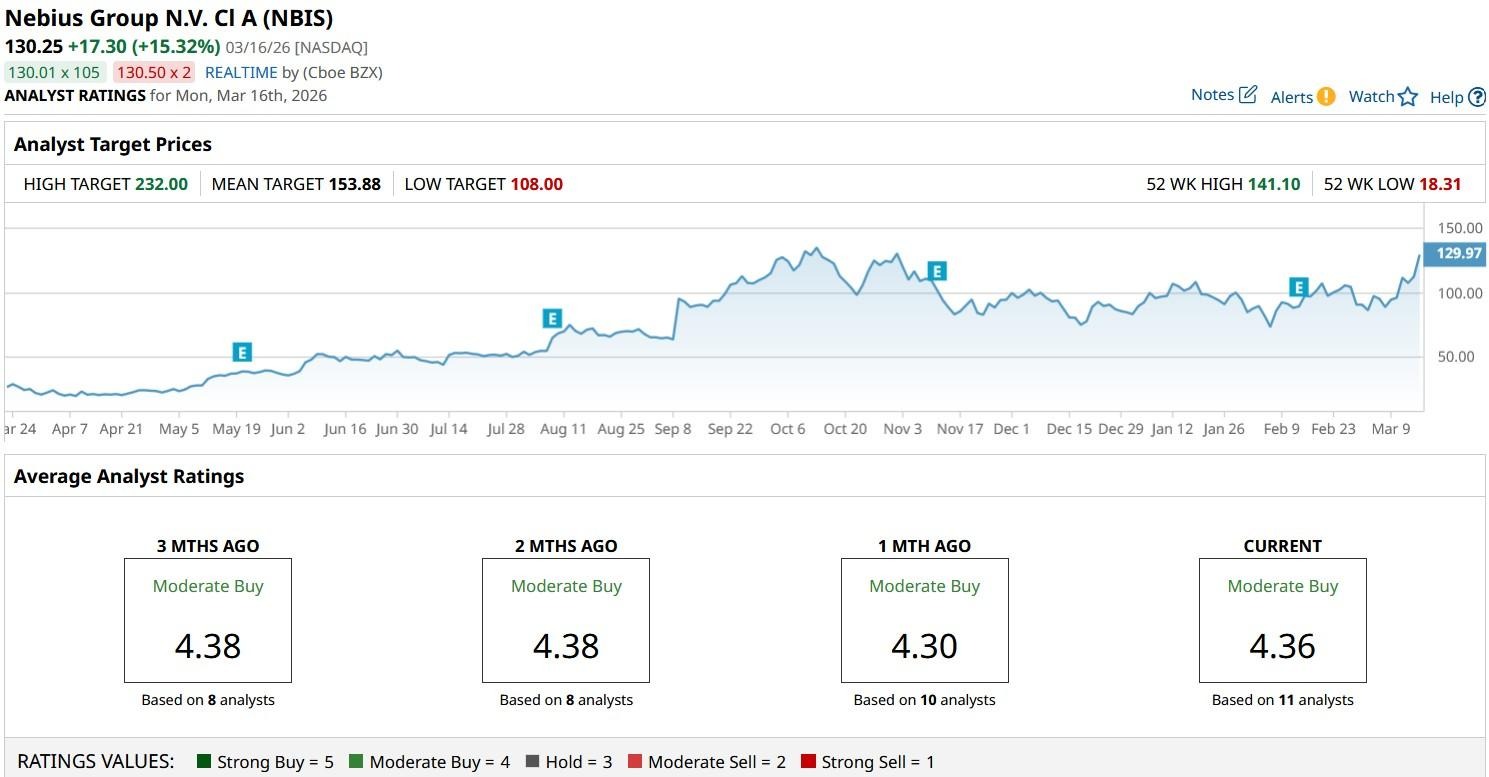Click the 4.38 rating under 2 MTHS AGO
Screen dimensions: 1489x777
coord(566,646)
